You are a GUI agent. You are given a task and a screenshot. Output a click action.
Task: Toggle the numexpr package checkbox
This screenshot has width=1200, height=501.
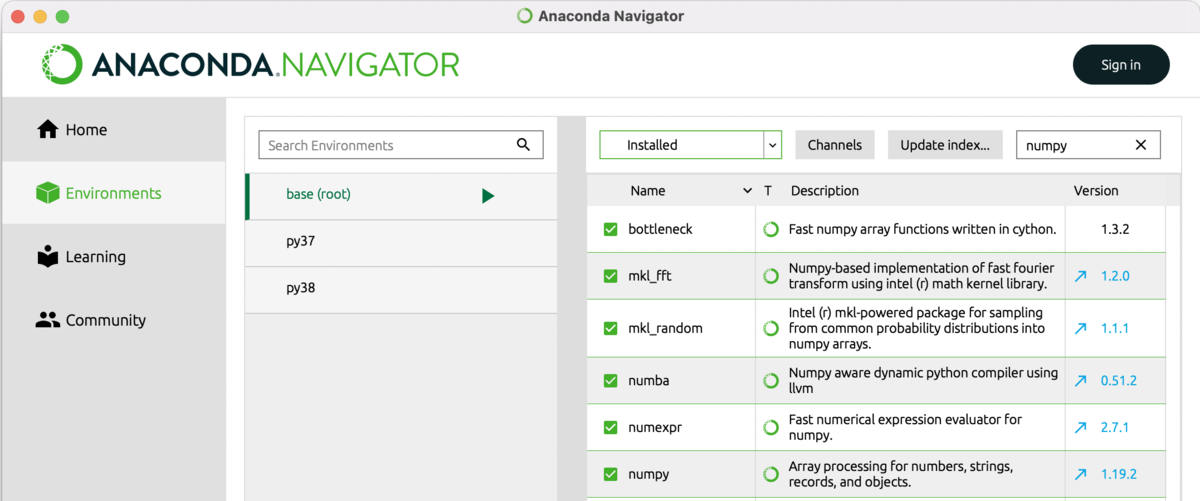point(611,427)
